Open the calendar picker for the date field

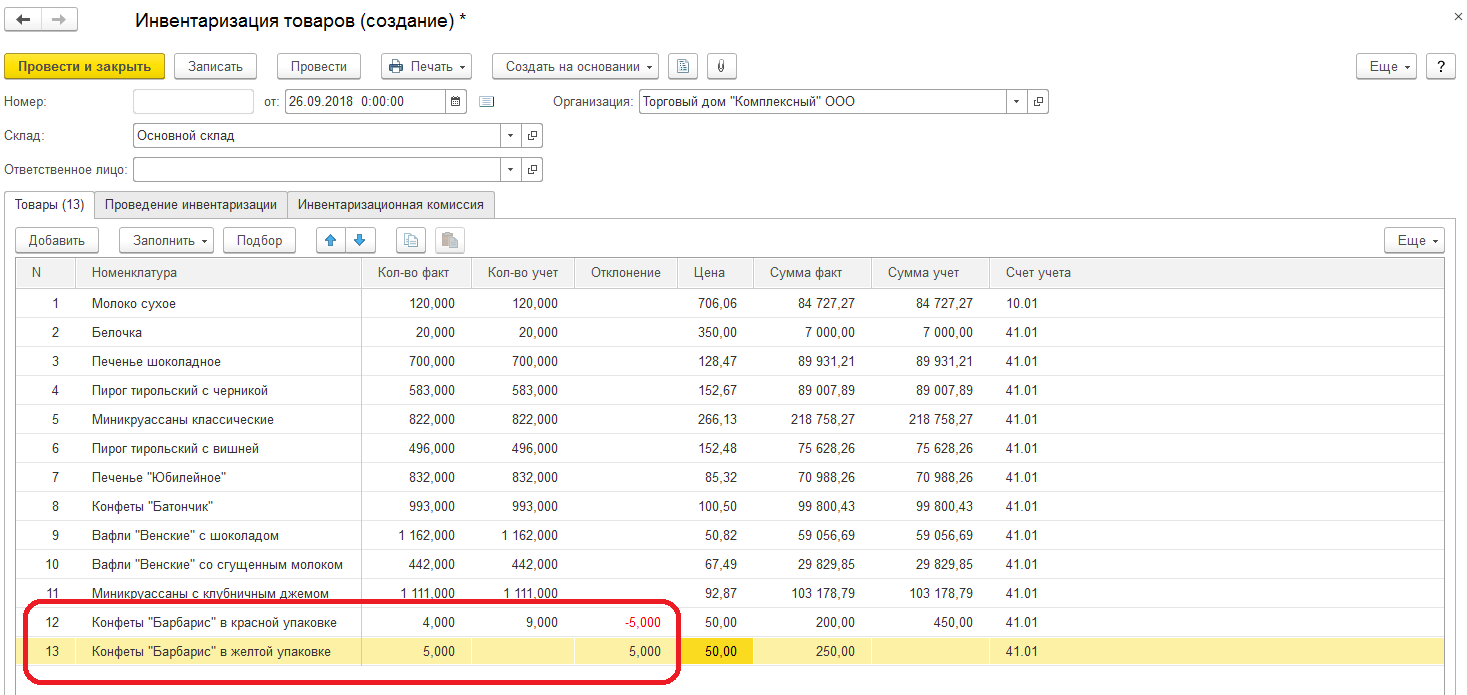click(x=456, y=102)
